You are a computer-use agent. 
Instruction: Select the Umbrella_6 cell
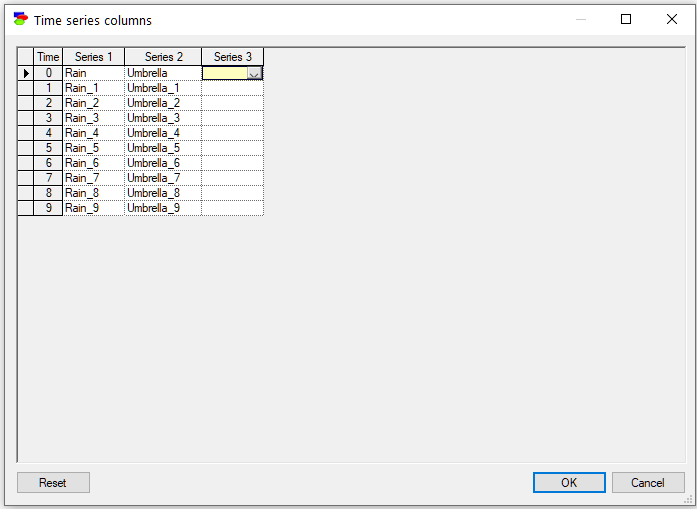coord(163,163)
